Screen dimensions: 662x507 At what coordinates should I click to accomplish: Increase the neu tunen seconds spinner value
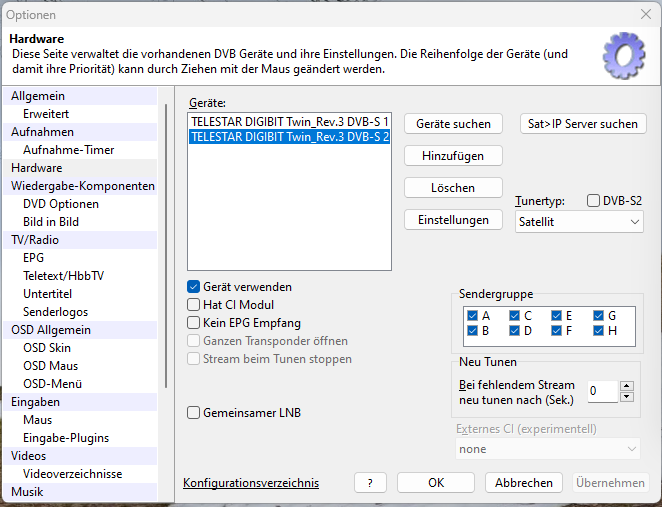coord(627,385)
